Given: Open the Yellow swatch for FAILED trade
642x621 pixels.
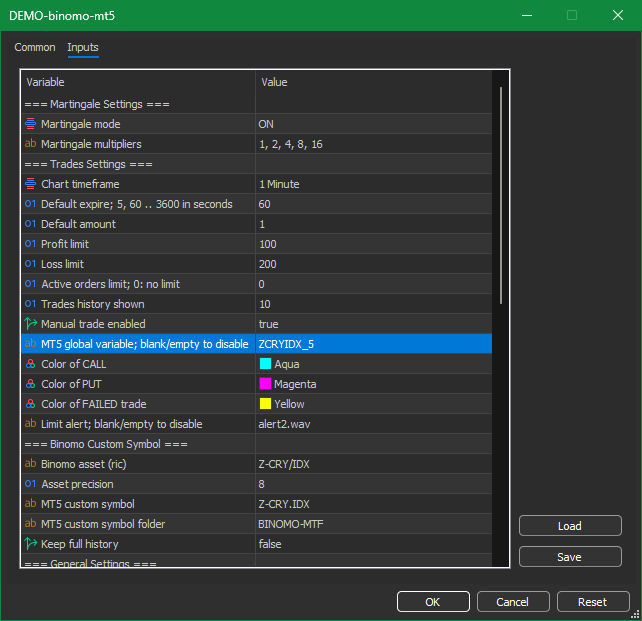Looking at the screenshot, I should click(265, 404).
